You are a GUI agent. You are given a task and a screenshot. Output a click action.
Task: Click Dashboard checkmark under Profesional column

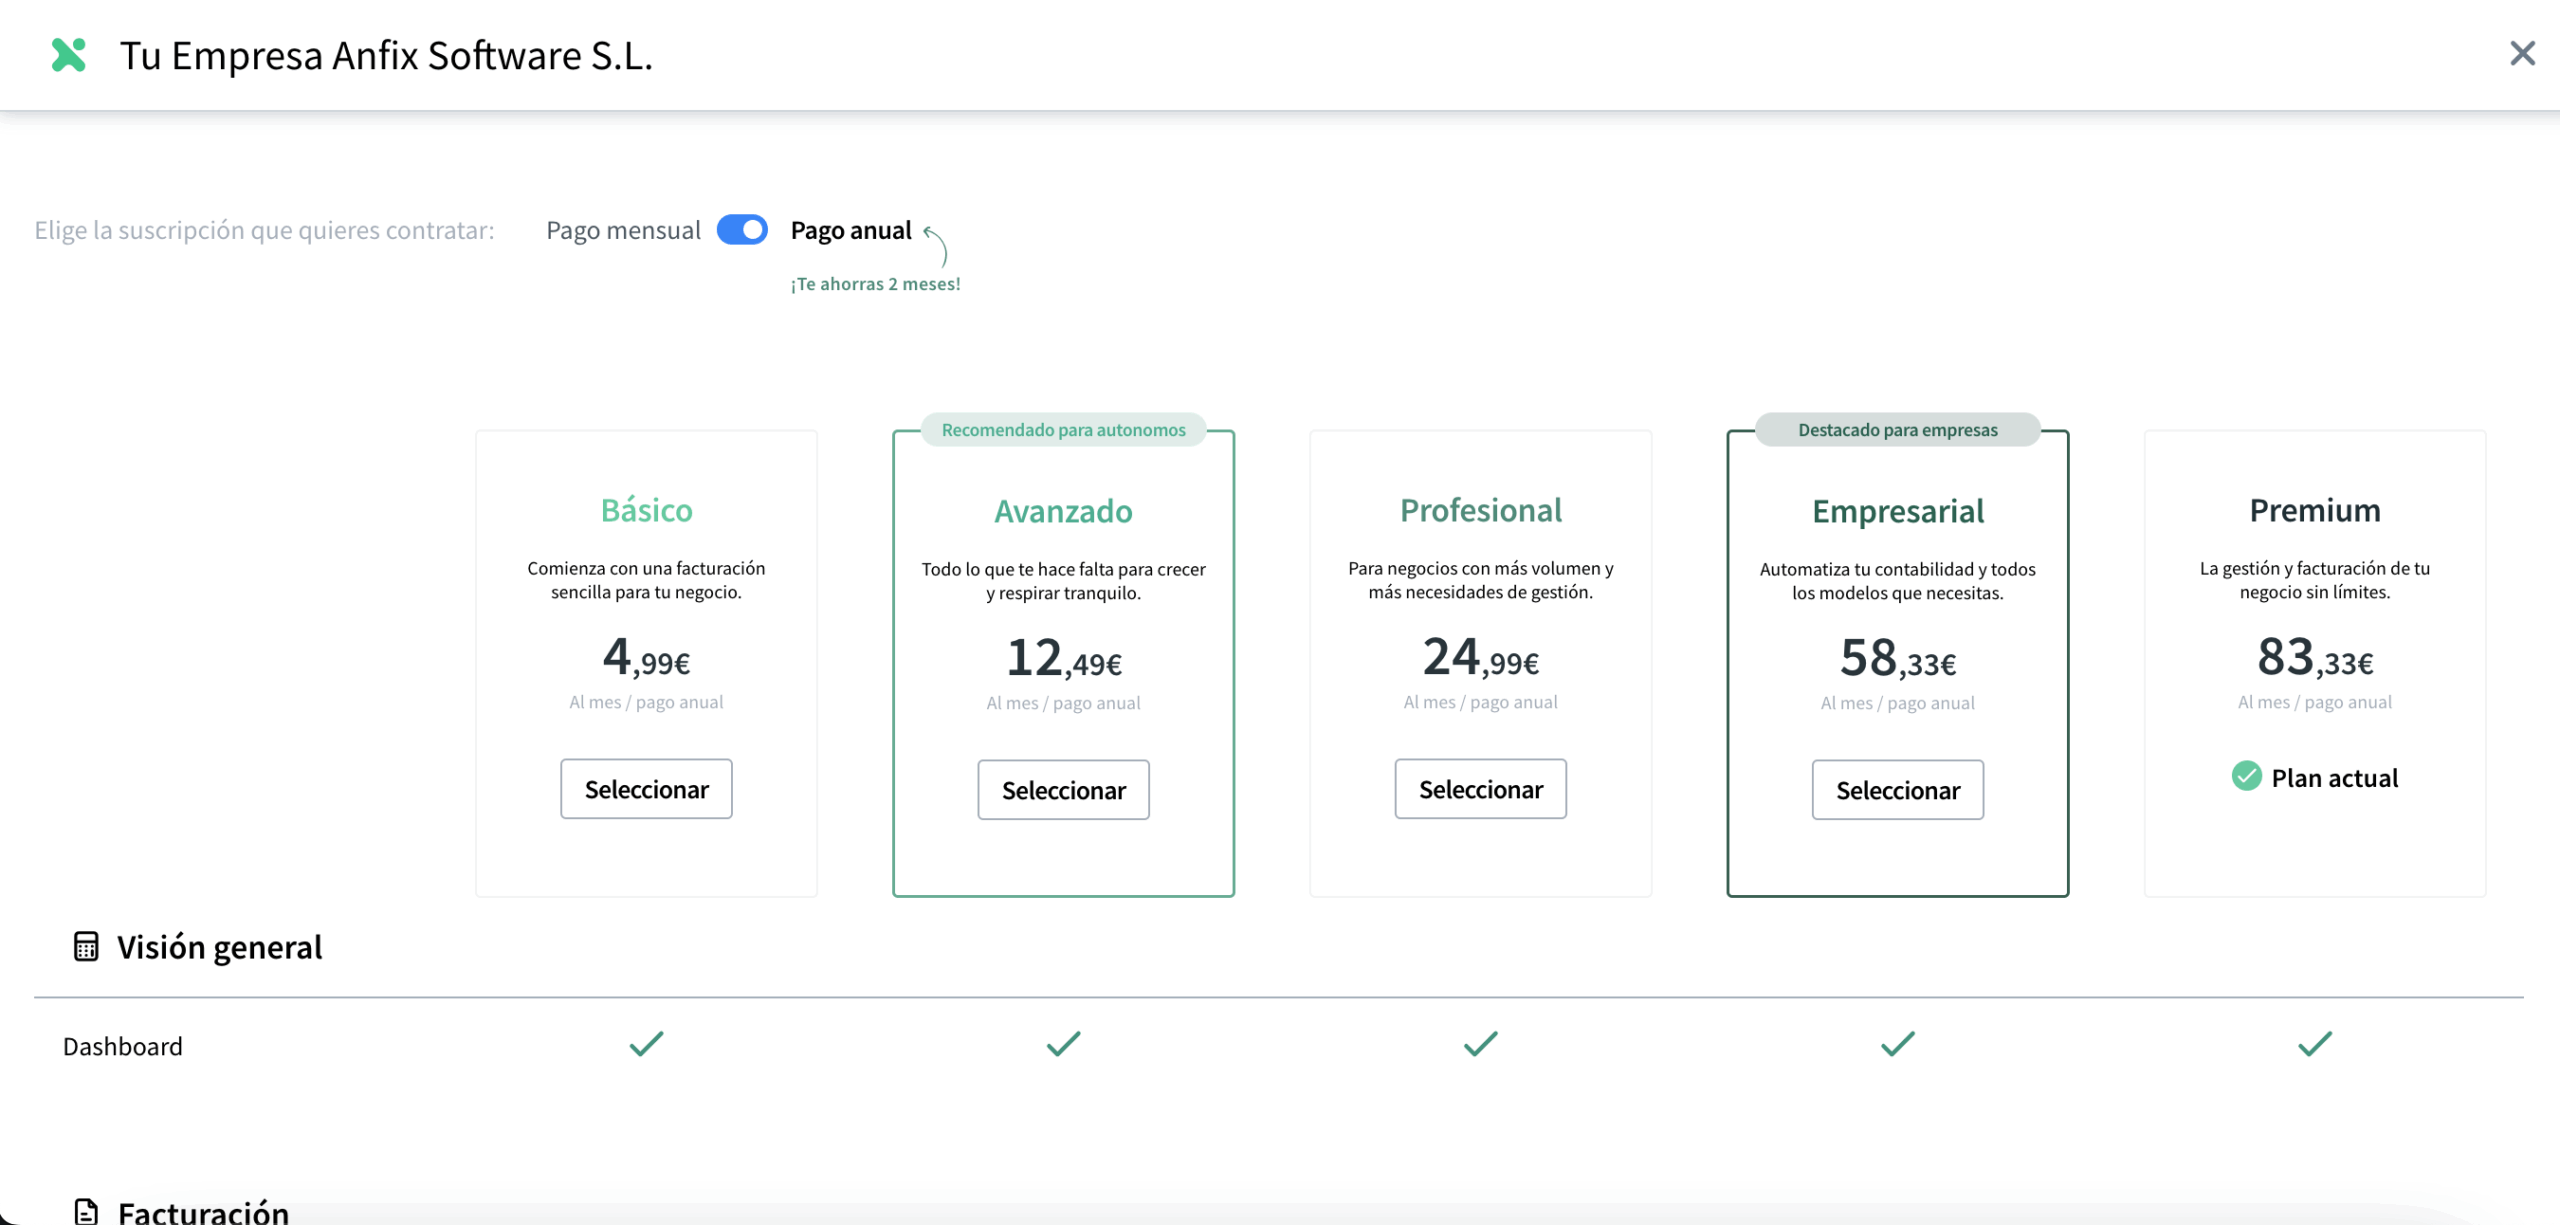pyautogui.click(x=1480, y=1044)
